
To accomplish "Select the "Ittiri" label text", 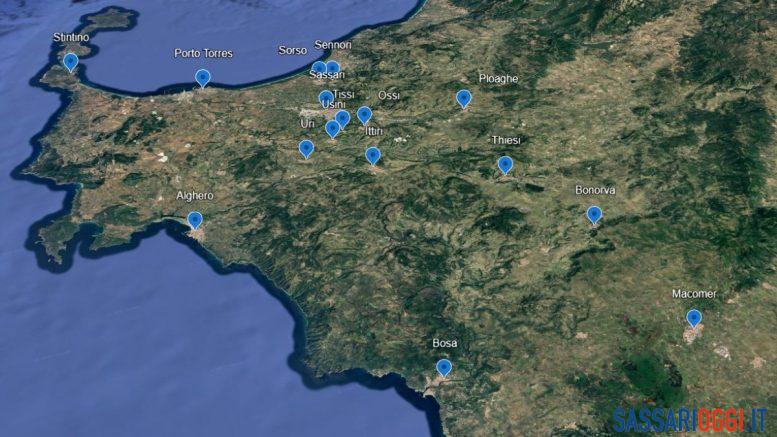I will pos(374,131).
